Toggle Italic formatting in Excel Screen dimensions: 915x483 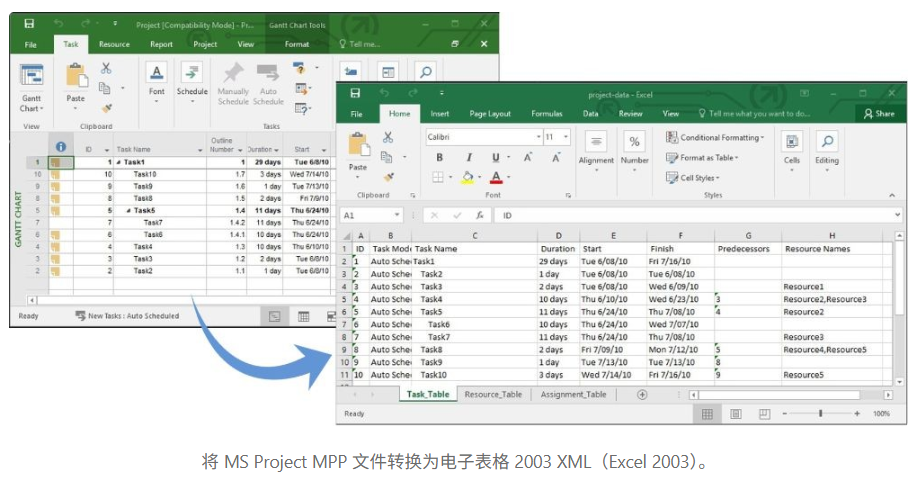(468, 158)
